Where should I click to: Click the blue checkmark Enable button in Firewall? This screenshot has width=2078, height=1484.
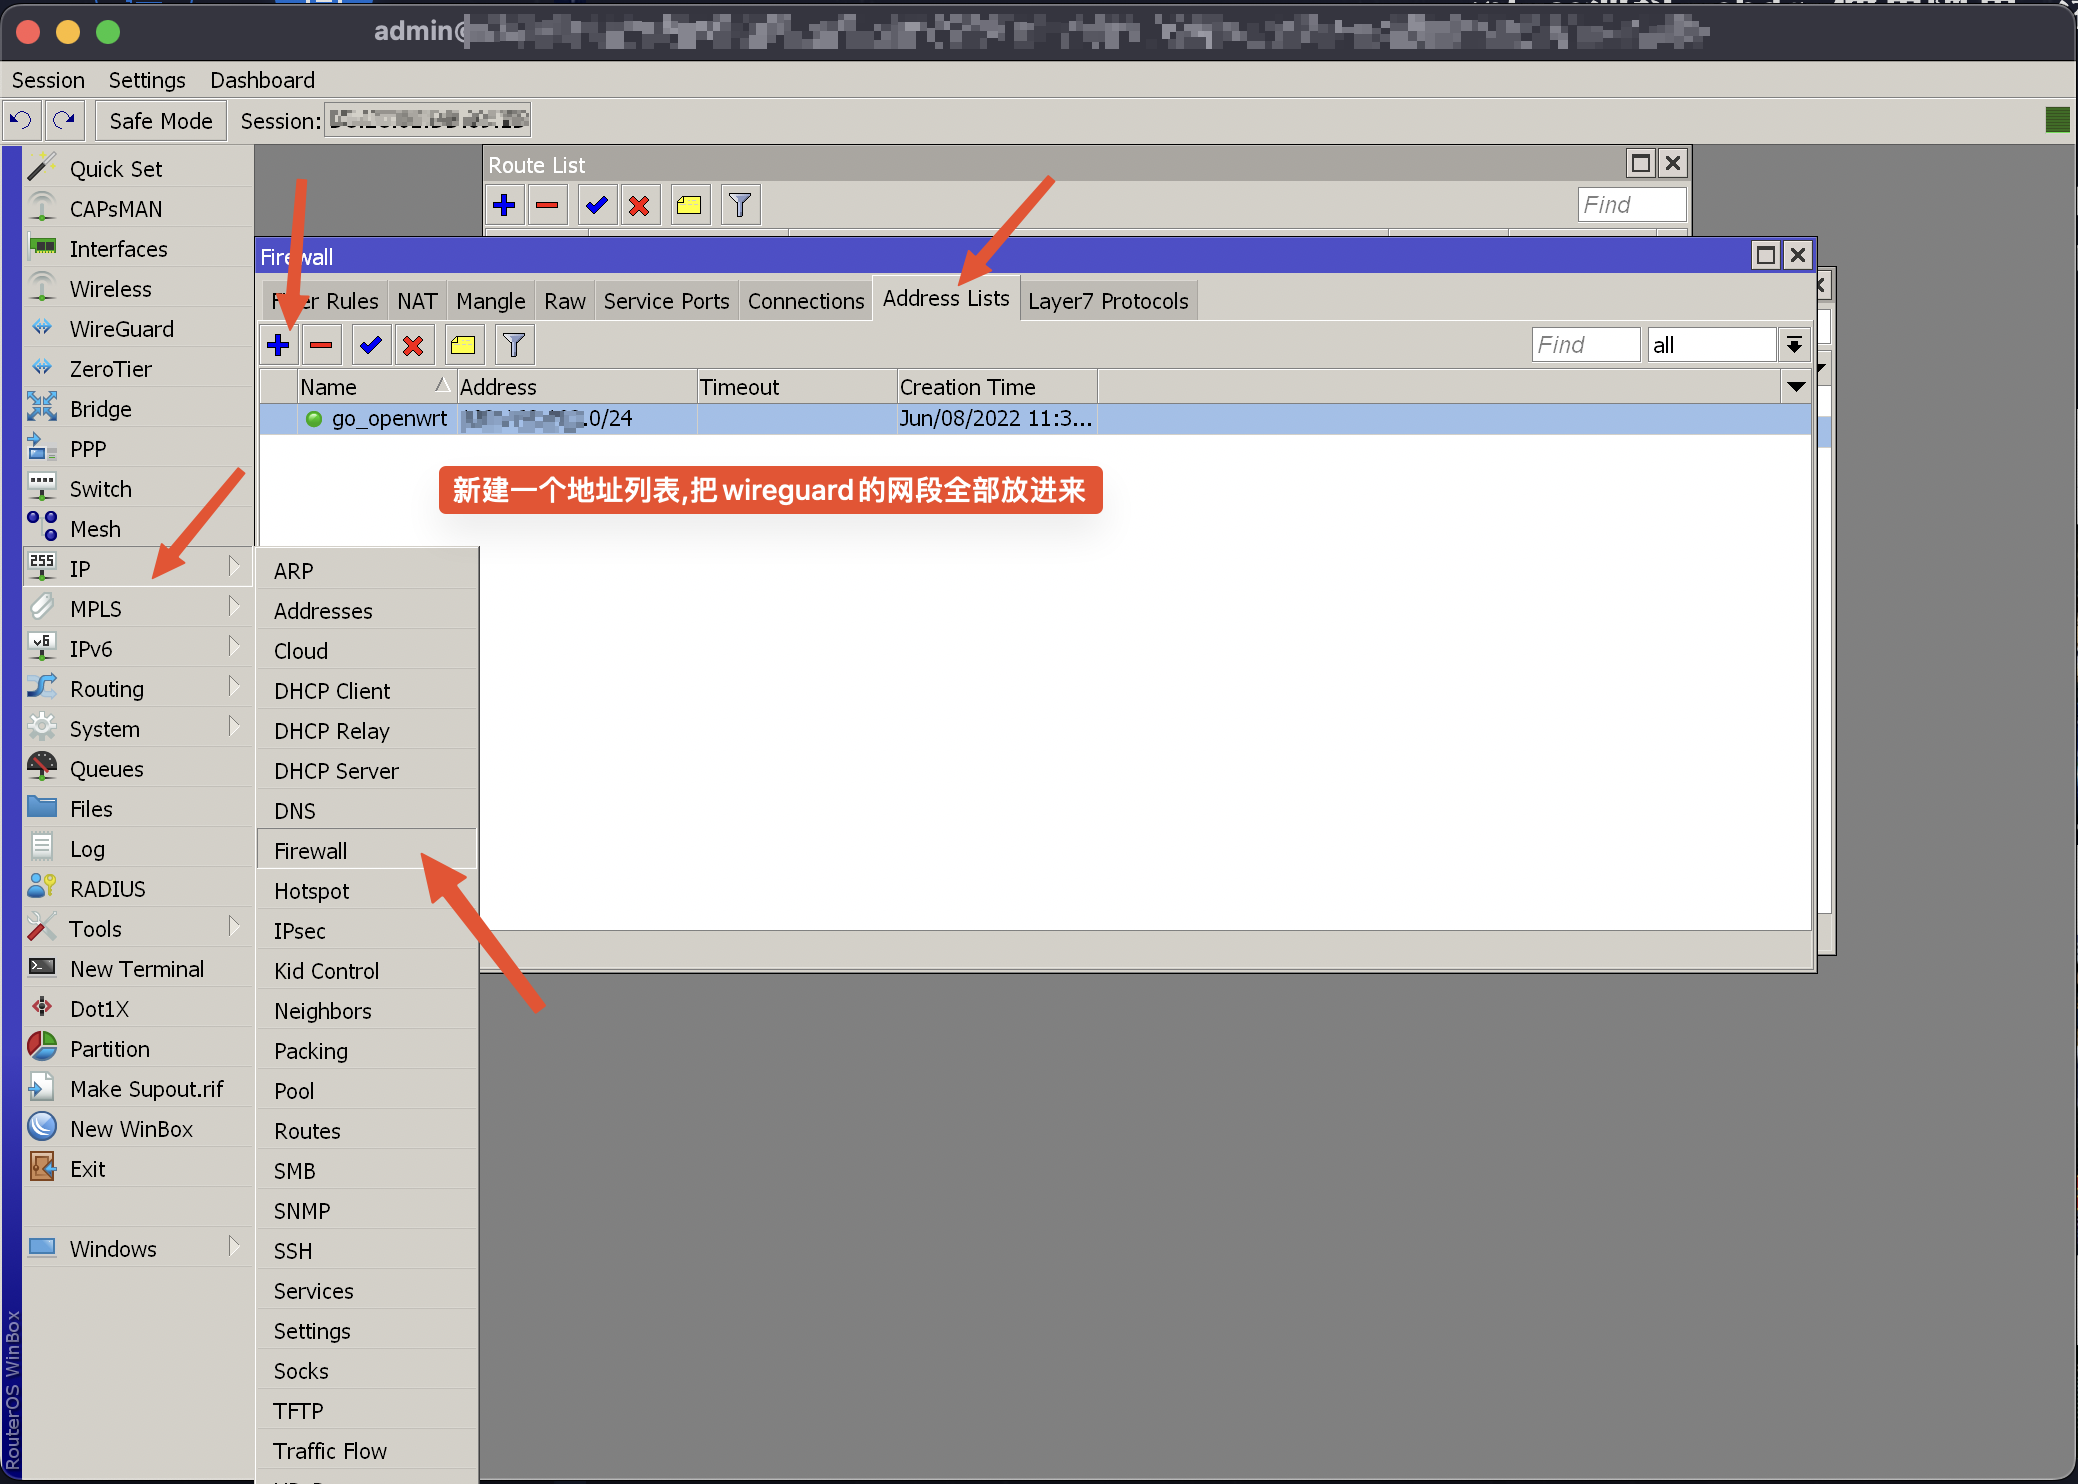pos(371,345)
